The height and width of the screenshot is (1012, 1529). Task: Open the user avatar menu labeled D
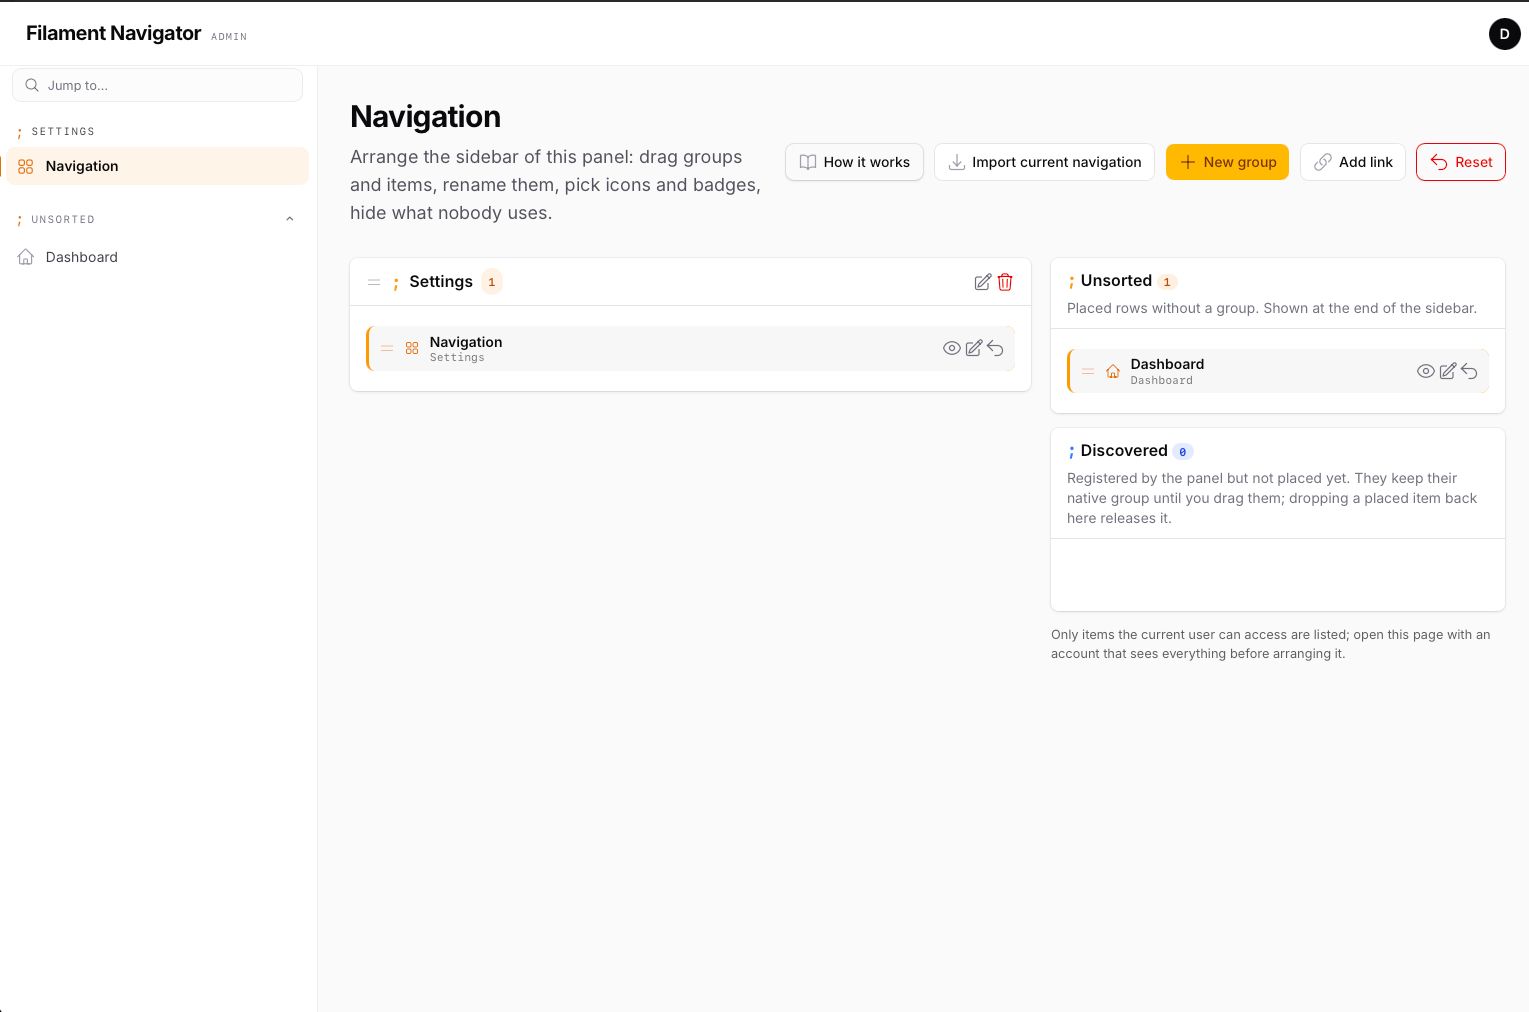1504,34
